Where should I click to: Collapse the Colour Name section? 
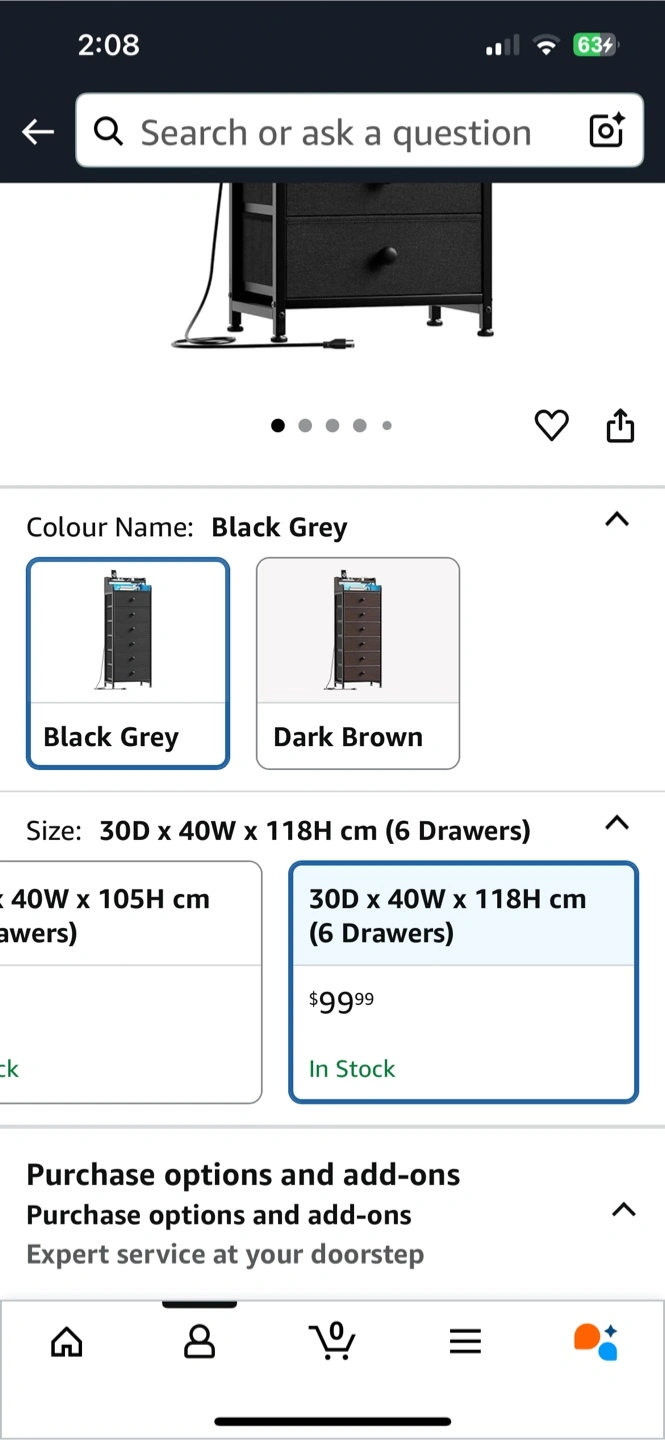[617, 519]
